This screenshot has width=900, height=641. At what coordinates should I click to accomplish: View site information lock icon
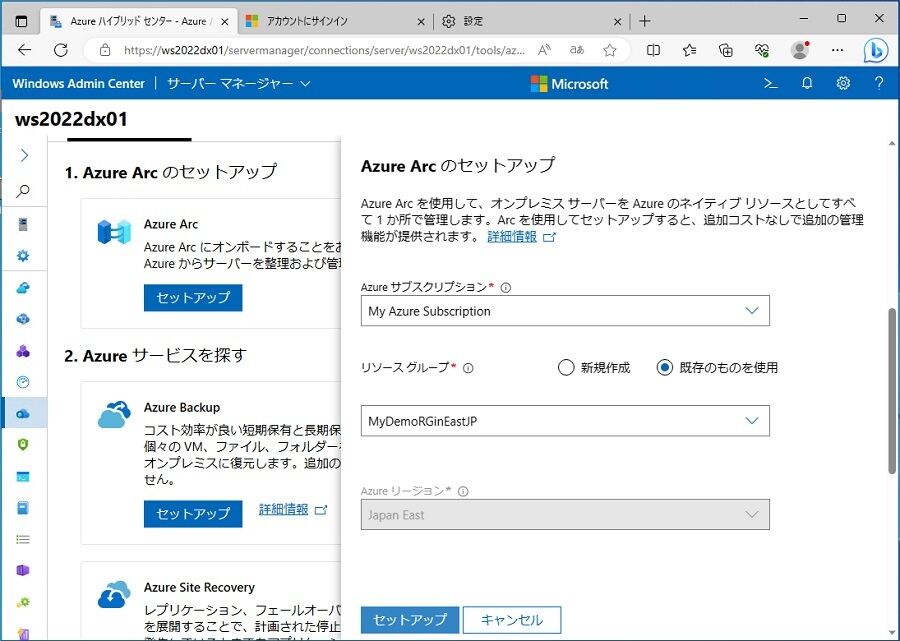[x=105, y=50]
